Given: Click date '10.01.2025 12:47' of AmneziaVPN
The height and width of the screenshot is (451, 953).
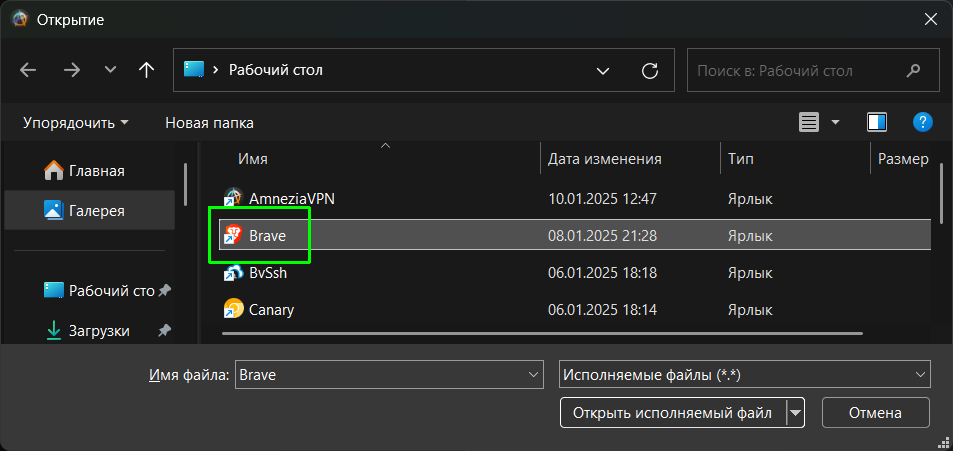Looking at the screenshot, I should point(602,199).
